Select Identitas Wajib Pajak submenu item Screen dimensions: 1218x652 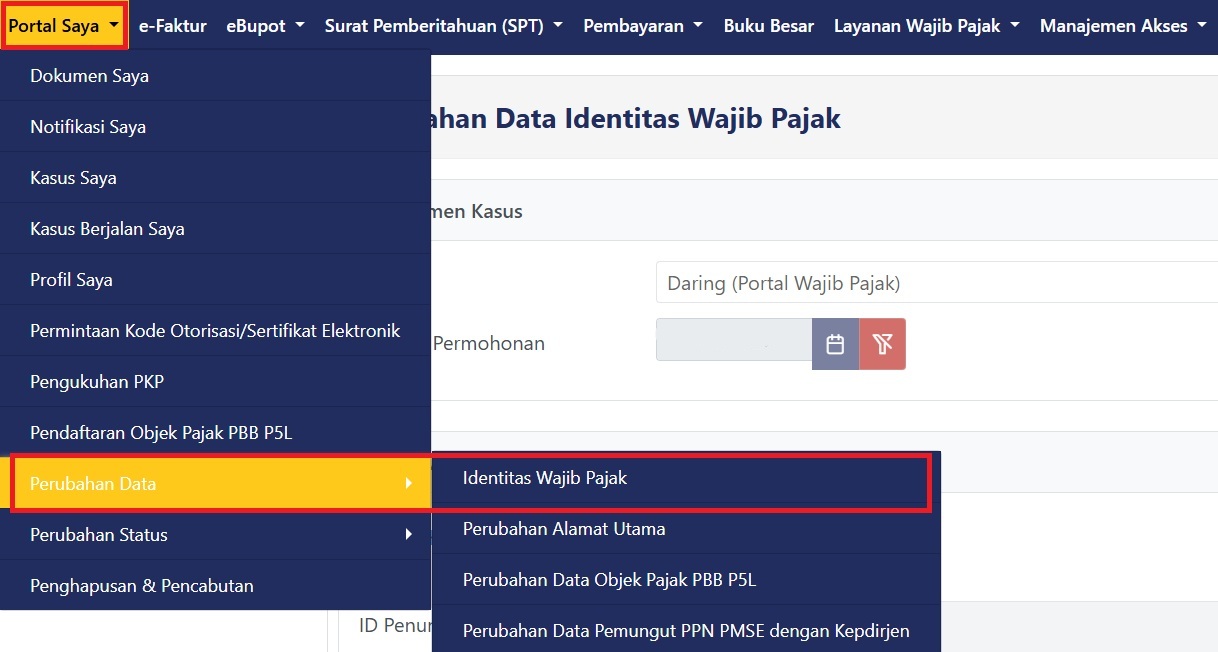click(545, 478)
